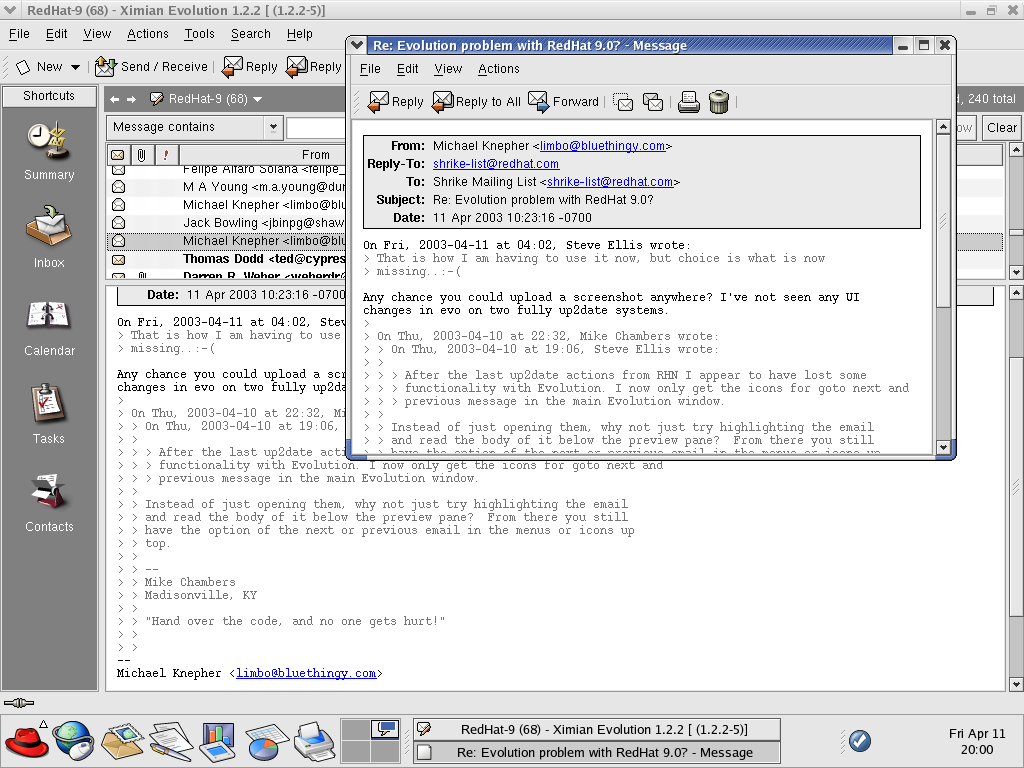Open the Inbox shortcut
This screenshot has width=1024, height=768.
point(49,236)
